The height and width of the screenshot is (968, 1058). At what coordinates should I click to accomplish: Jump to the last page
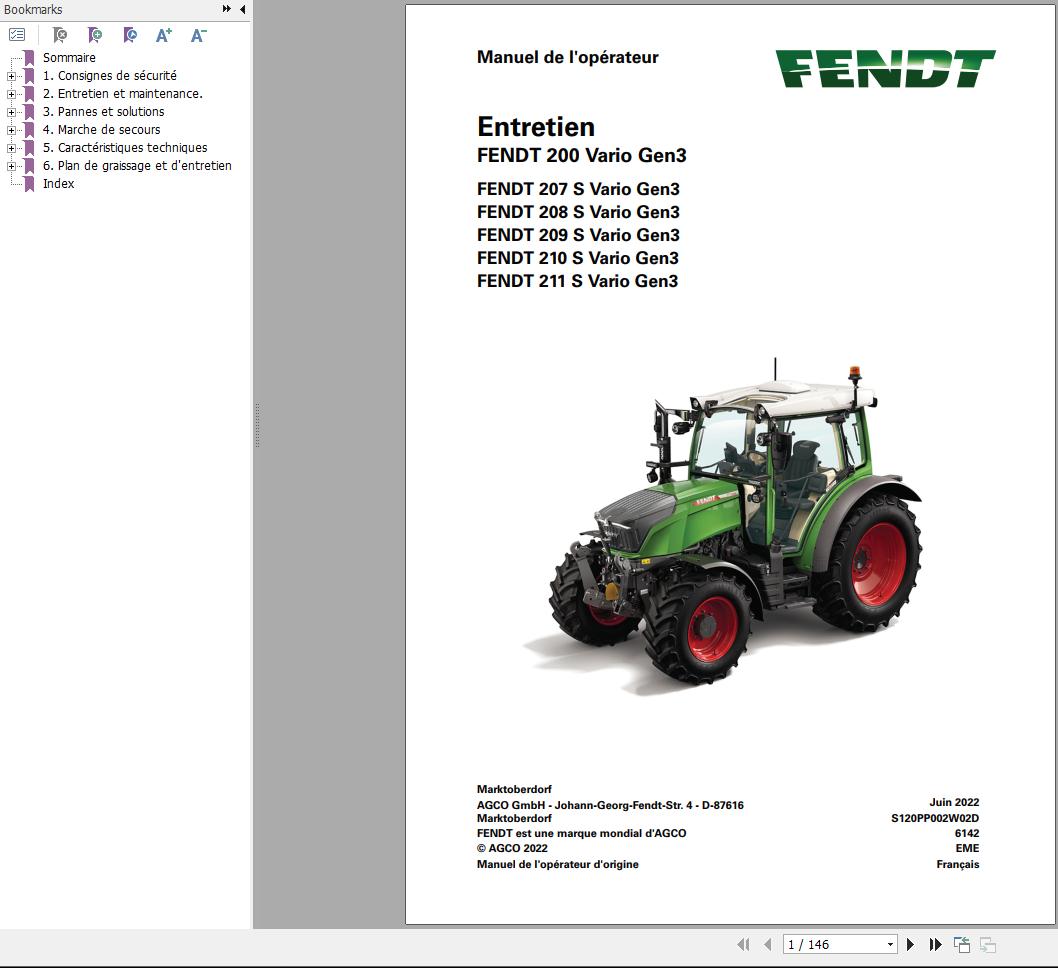935,944
